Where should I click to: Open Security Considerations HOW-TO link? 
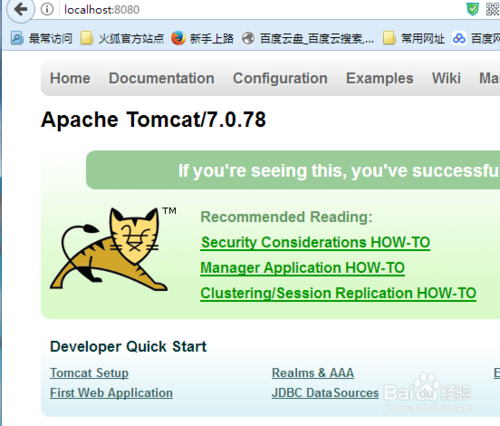pos(315,243)
